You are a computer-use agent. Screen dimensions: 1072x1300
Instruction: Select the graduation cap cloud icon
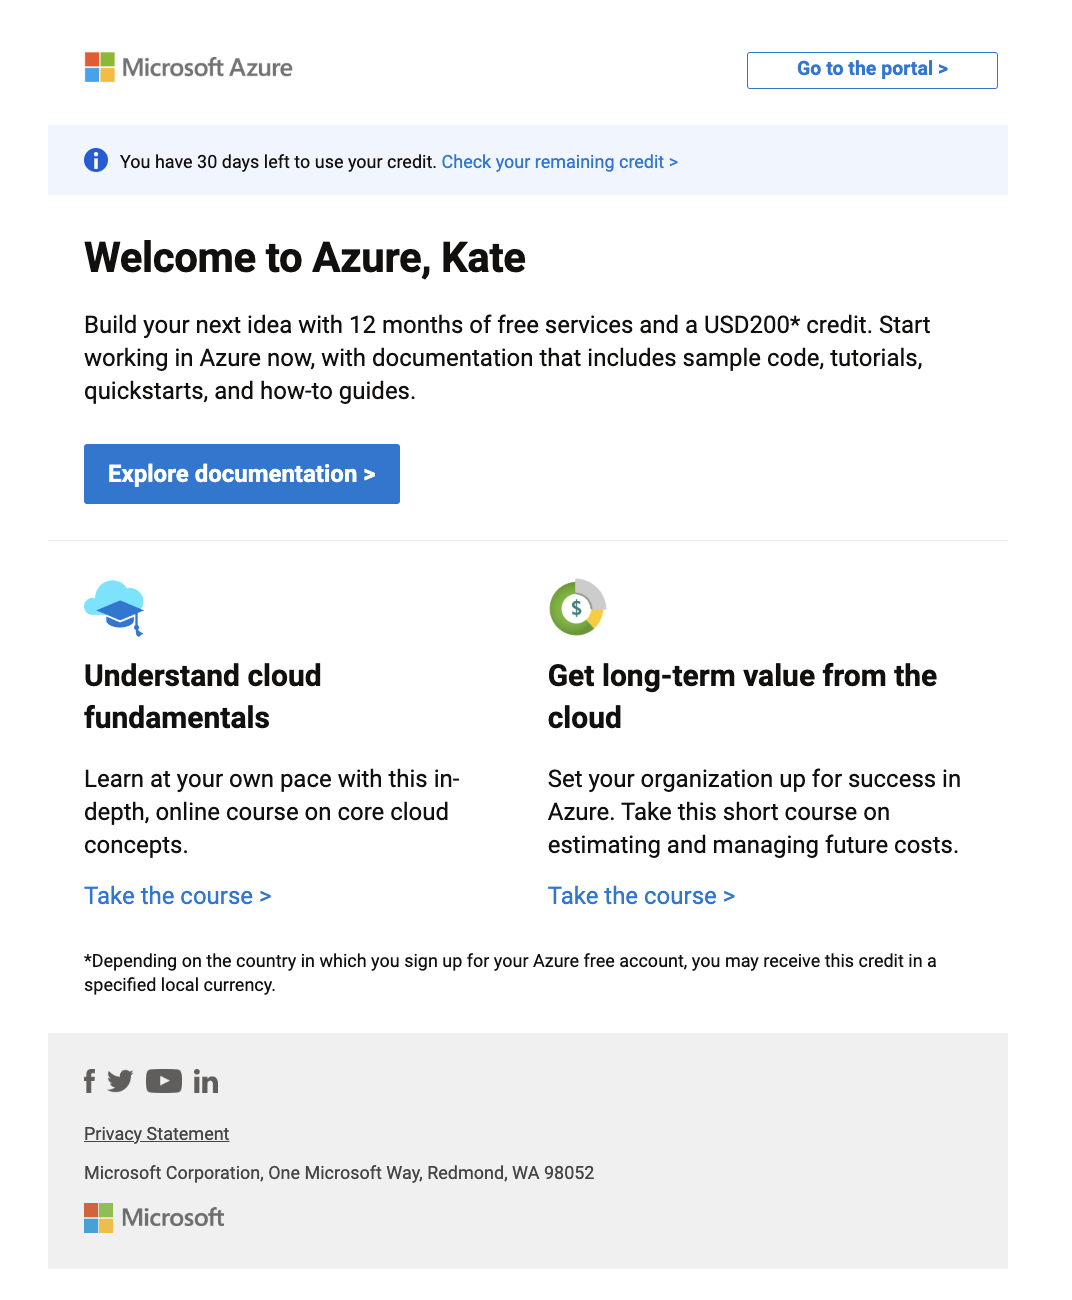coord(113,607)
